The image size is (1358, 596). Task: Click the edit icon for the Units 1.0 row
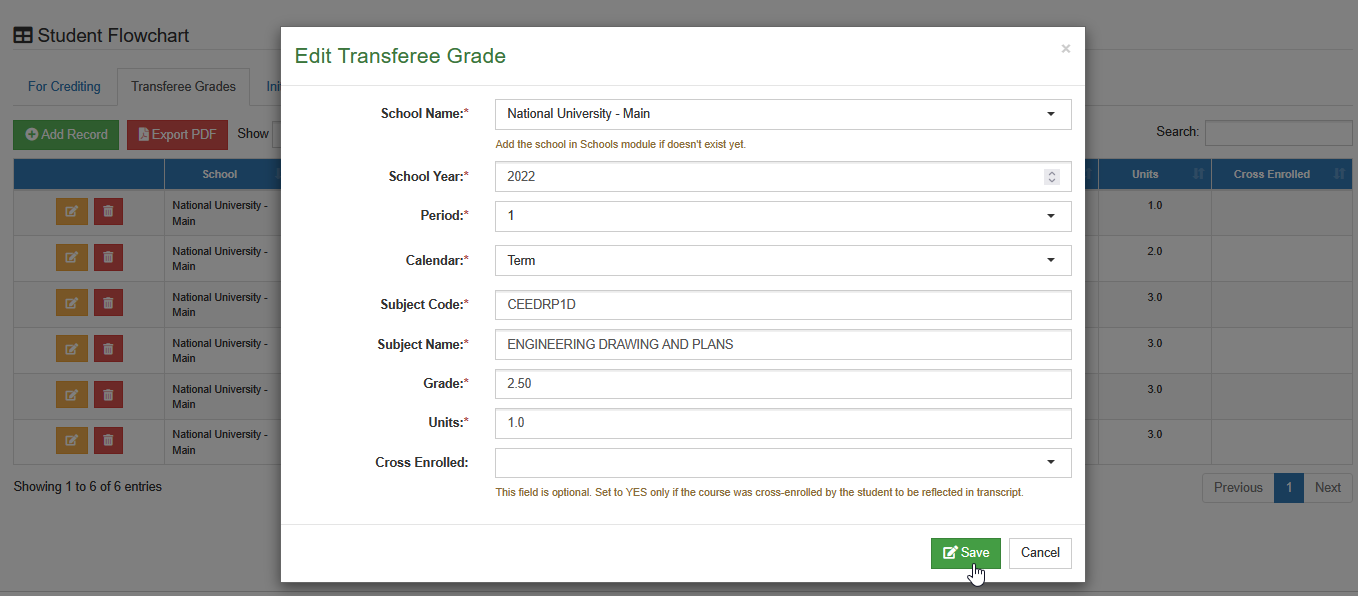[x=71, y=212]
